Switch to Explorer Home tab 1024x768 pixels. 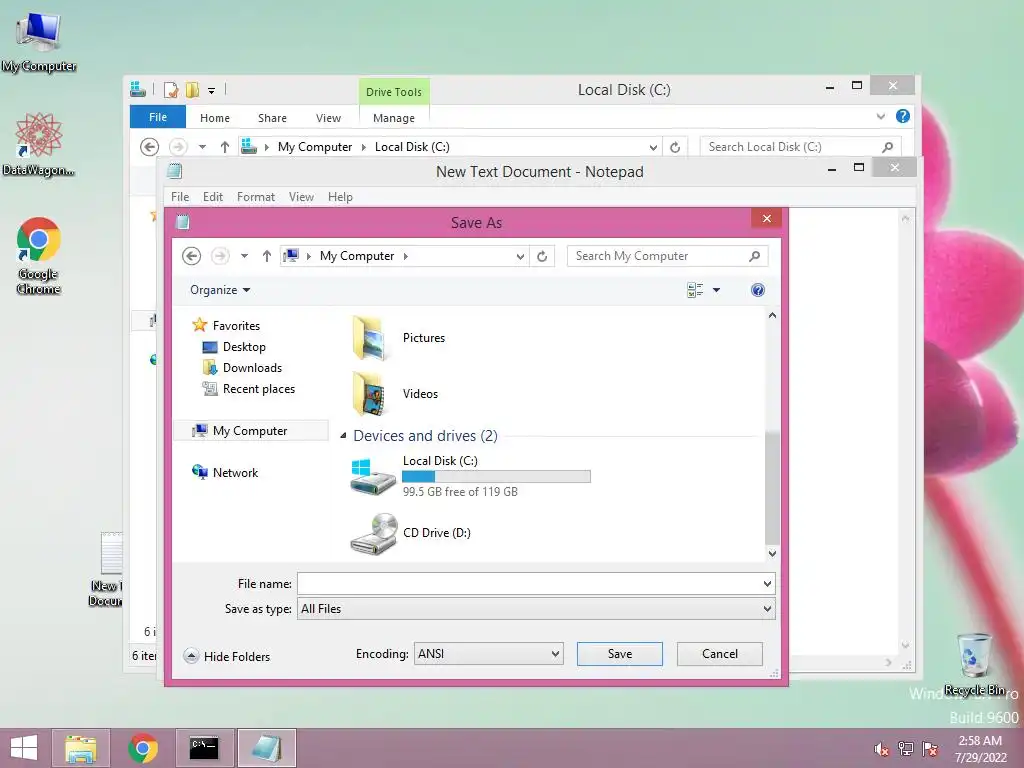(x=214, y=118)
